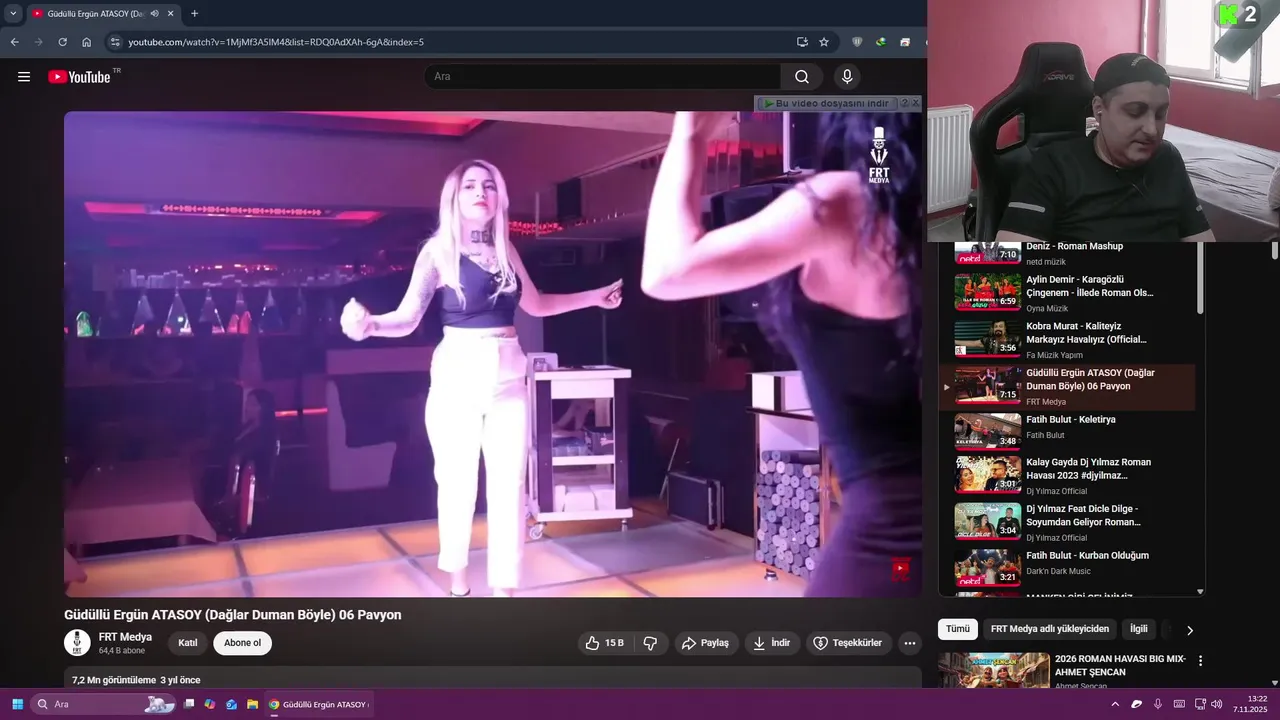Open Kalay Gayda Dj Yılmaz thumbnail
This screenshot has width=1280, height=720.
pos(988,475)
